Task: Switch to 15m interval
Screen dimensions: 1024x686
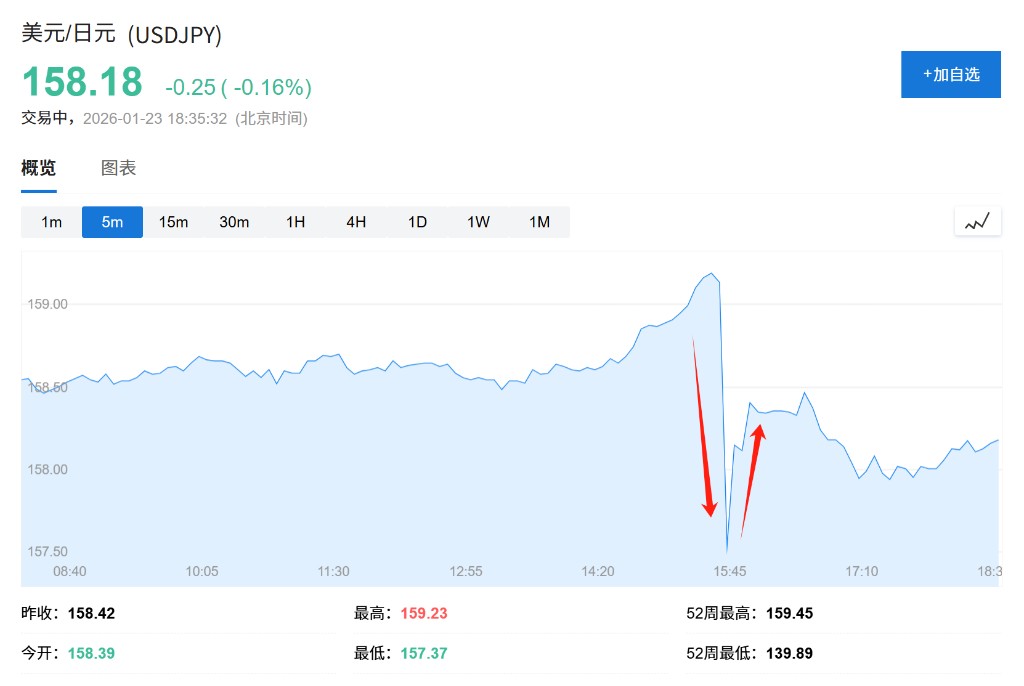Action: tap(173, 222)
